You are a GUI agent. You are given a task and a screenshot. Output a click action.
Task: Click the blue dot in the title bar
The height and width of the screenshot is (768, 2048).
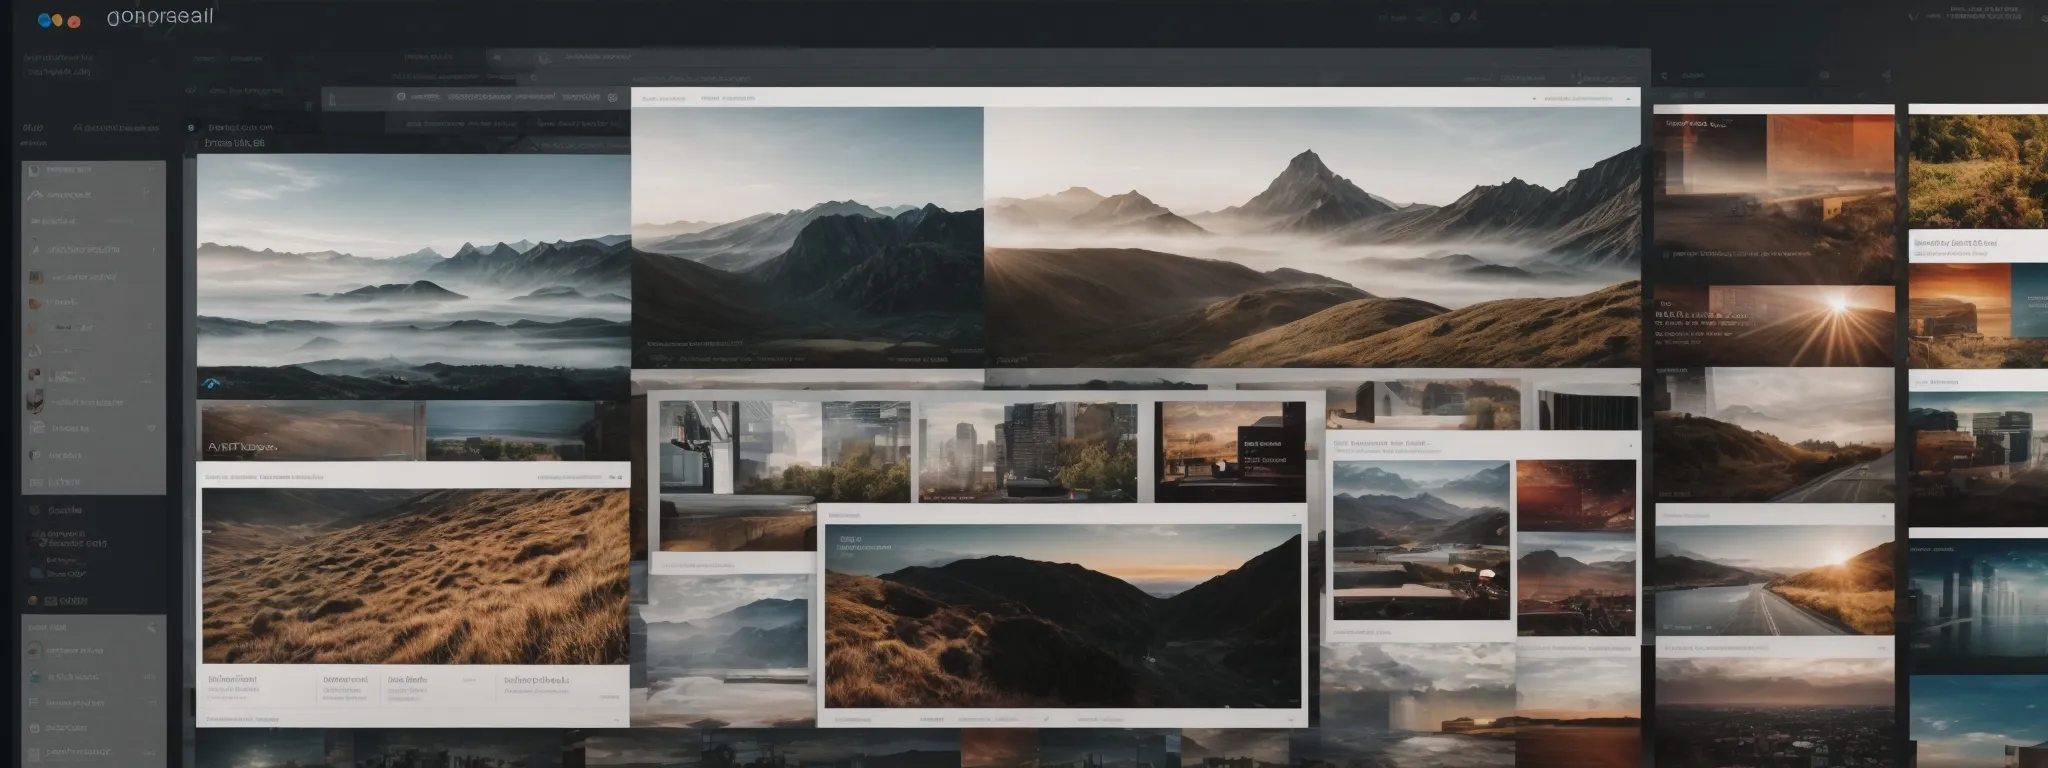coord(42,20)
